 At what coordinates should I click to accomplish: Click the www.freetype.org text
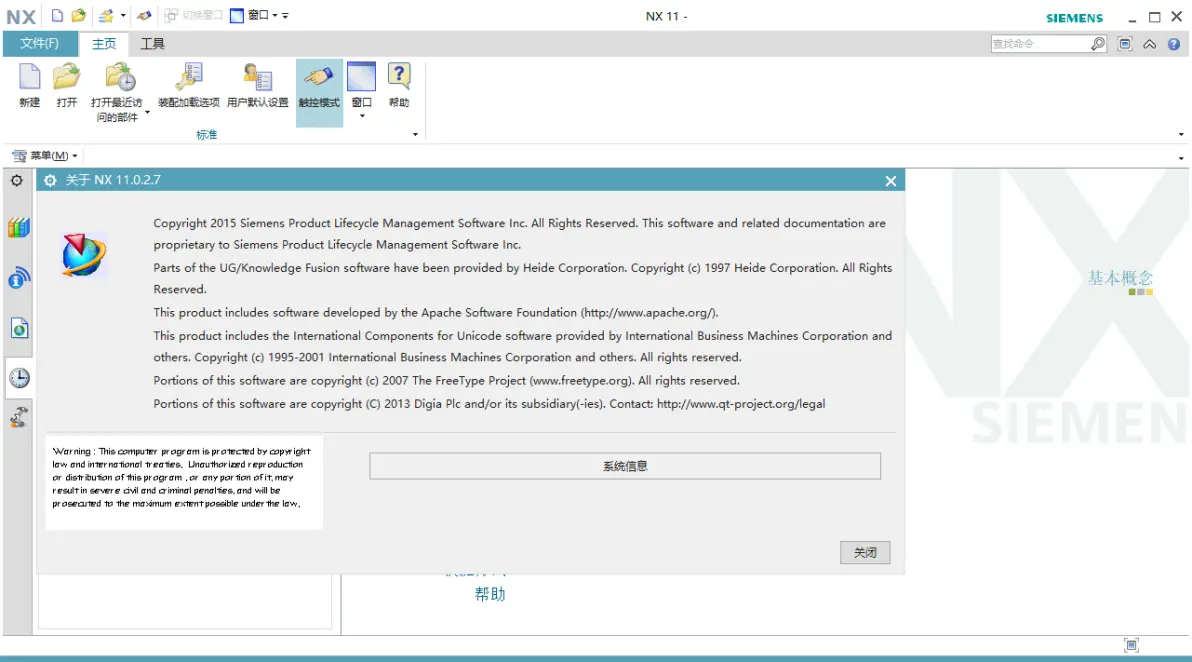[x=580, y=381]
